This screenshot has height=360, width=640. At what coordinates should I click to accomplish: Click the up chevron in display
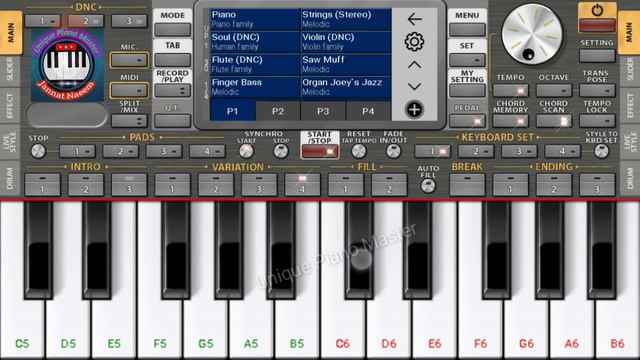(414, 65)
